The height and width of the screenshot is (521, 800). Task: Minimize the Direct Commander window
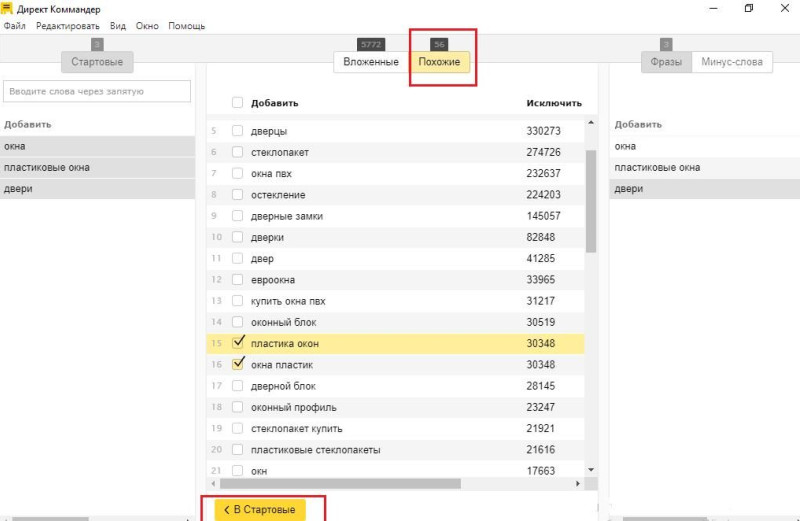click(x=713, y=8)
